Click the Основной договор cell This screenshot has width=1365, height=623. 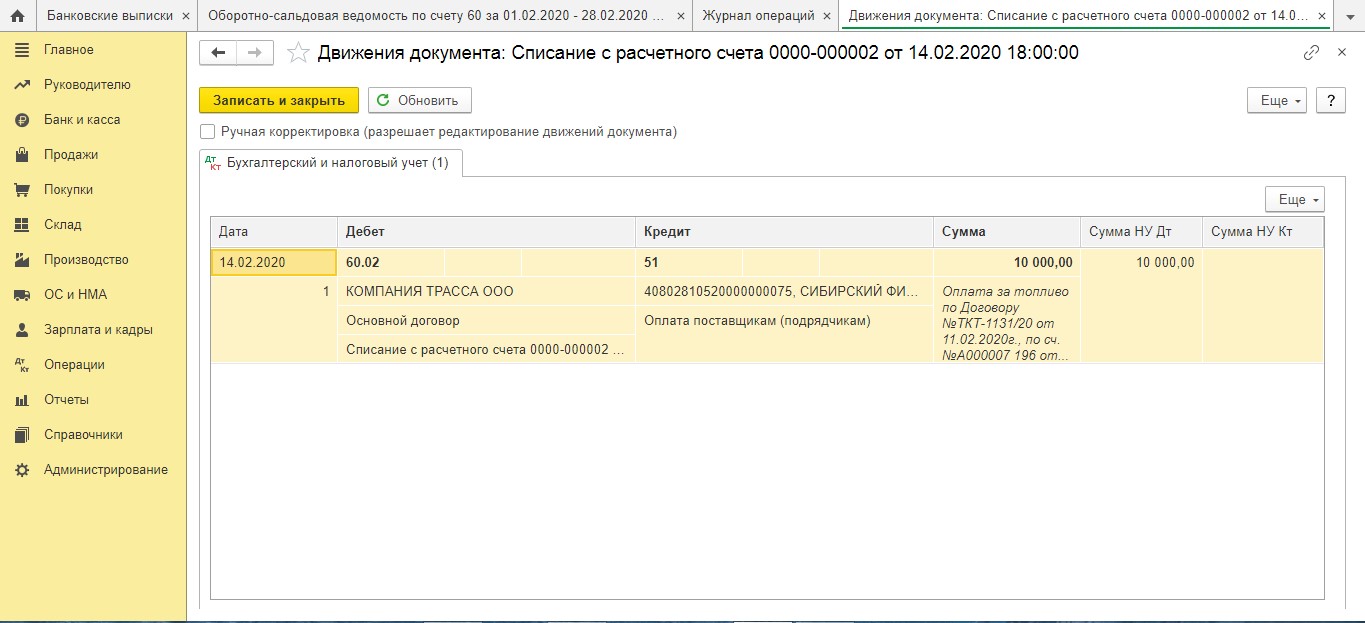coord(486,321)
